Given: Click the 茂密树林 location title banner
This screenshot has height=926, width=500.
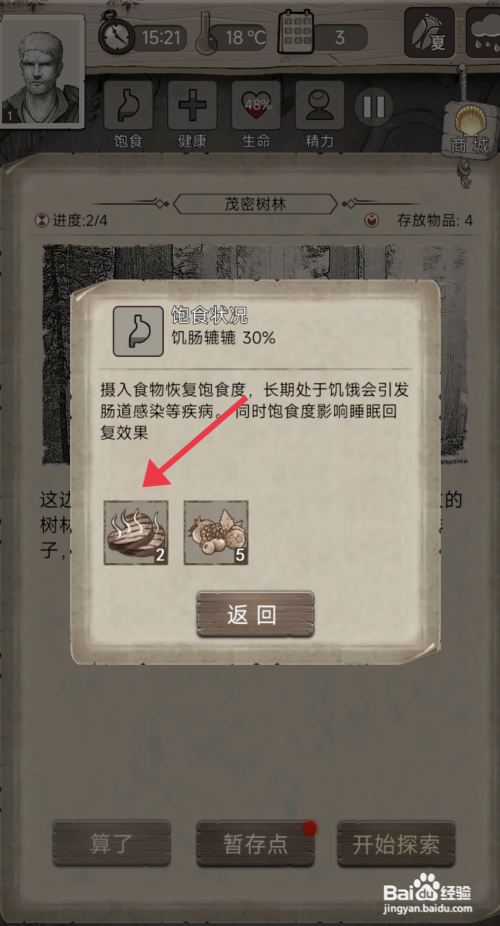Looking at the screenshot, I should (256, 204).
